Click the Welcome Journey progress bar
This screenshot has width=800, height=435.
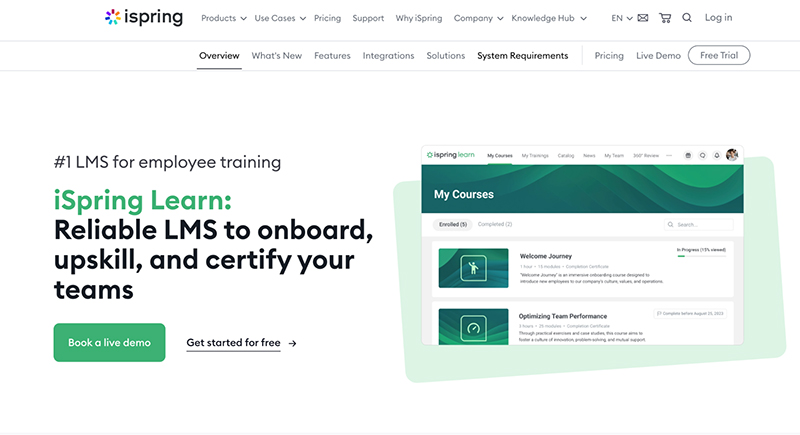[700, 256]
